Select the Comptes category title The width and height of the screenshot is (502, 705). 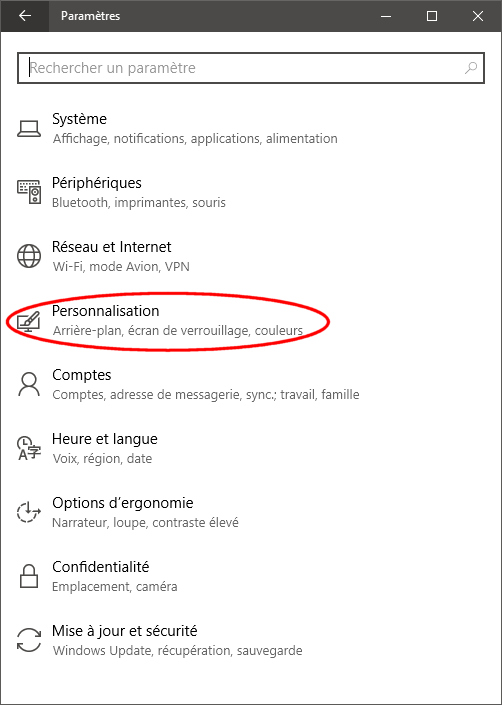point(82,375)
